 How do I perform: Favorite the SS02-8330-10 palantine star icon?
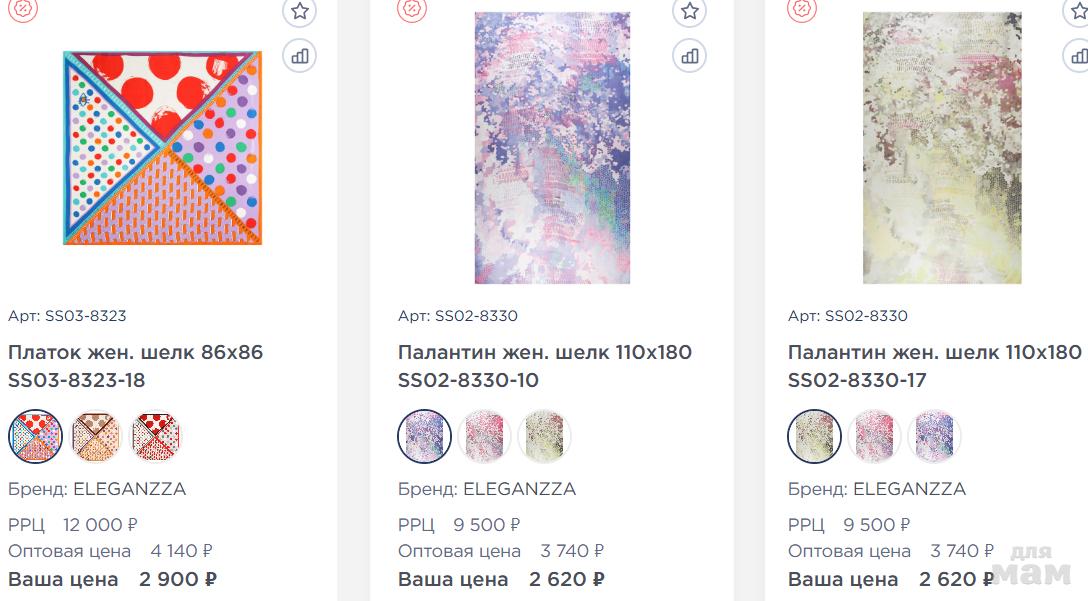point(689,12)
